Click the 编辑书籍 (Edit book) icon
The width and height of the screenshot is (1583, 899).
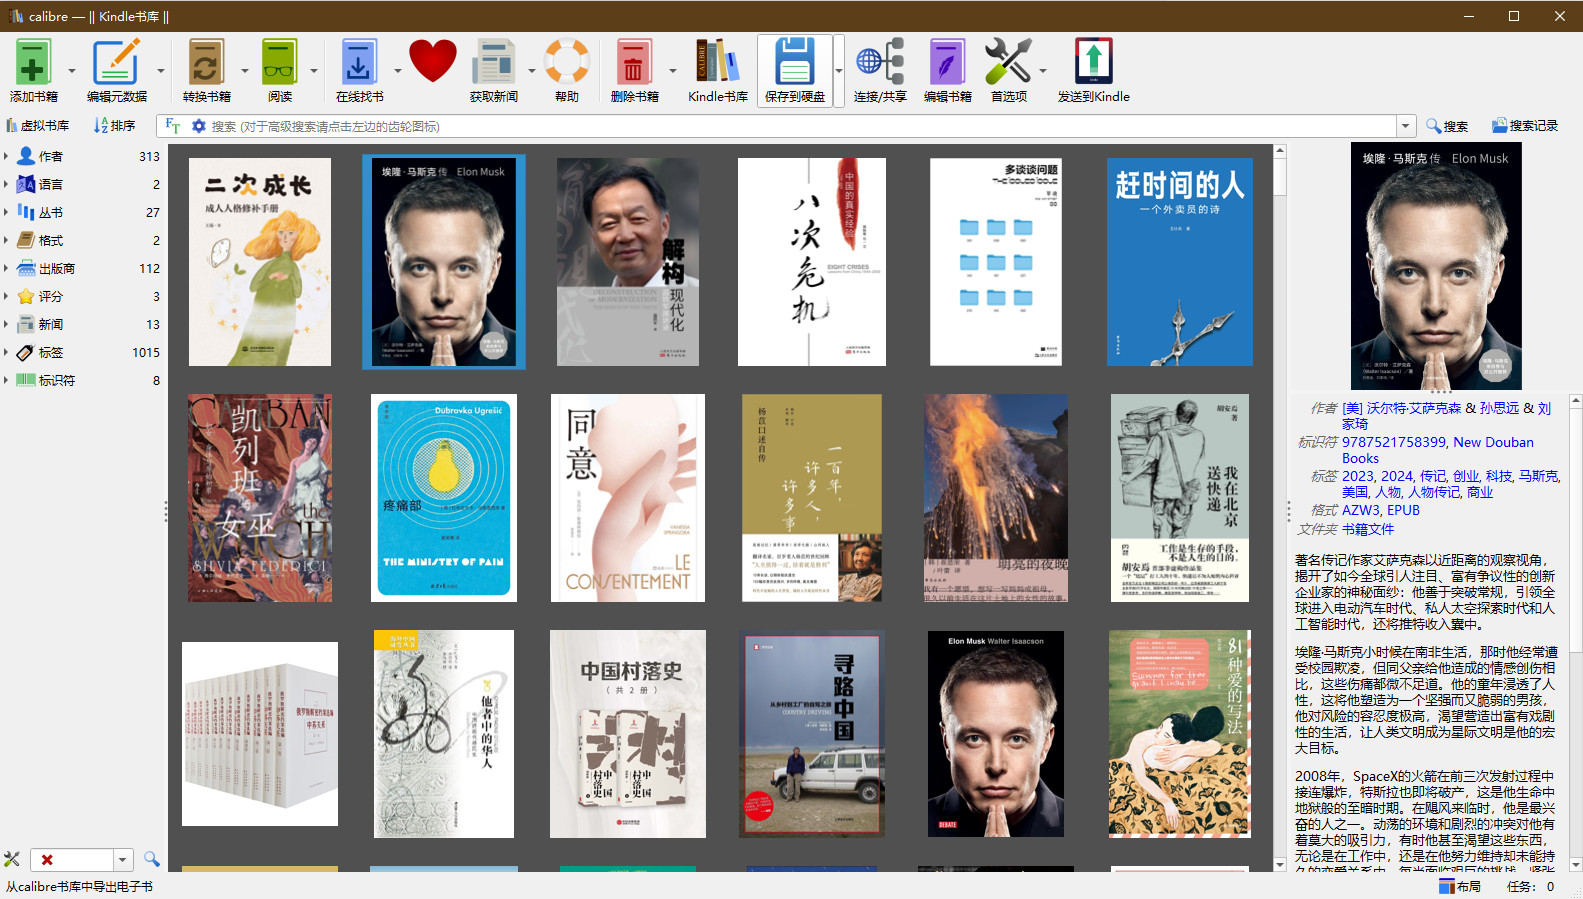[x=947, y=62]
